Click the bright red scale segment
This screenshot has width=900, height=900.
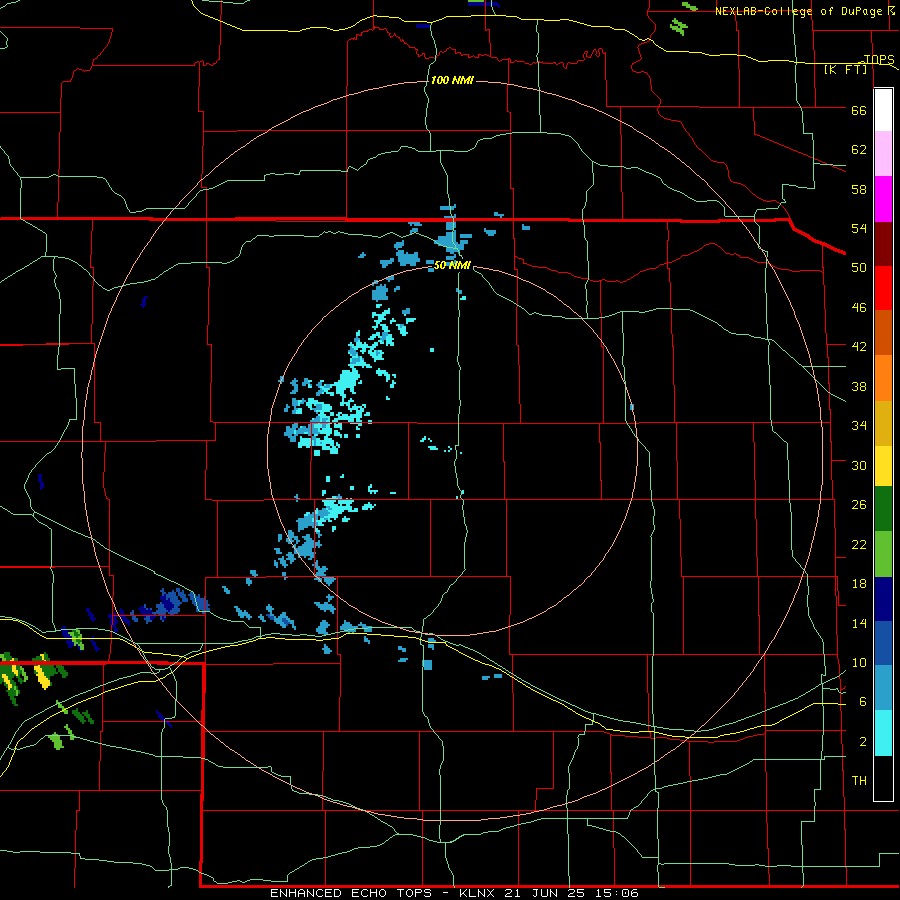point(883,288)
